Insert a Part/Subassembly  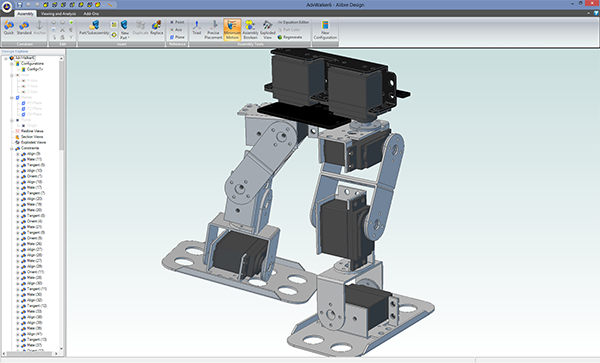tap(94, 28)
